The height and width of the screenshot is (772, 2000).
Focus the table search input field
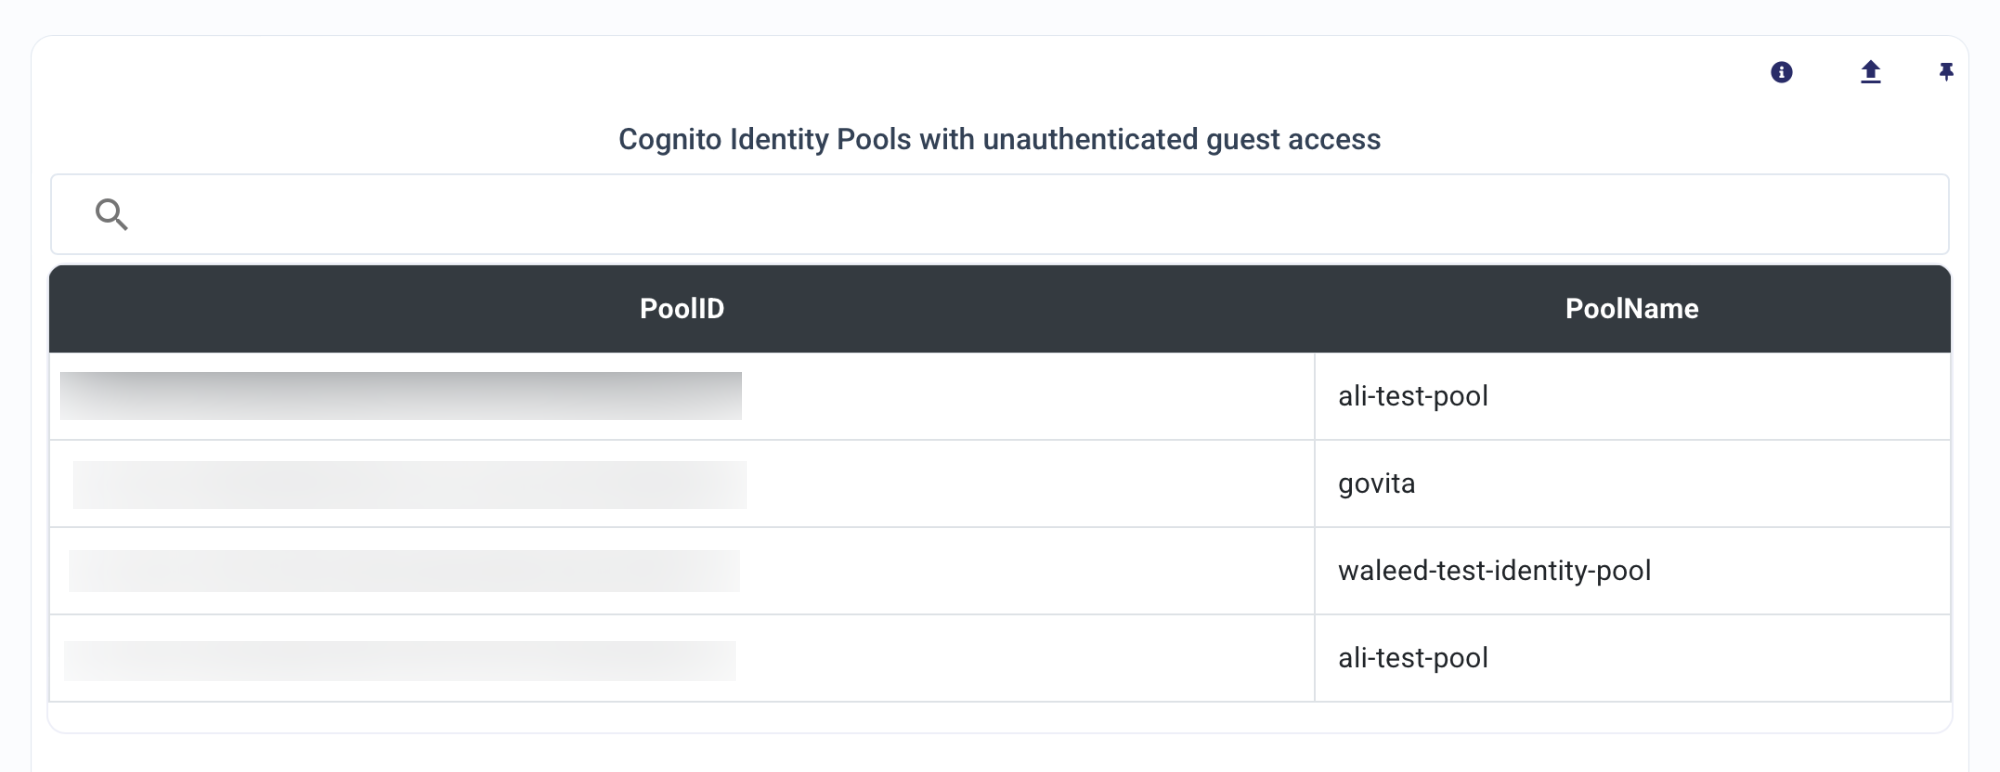tap(1000, 214)
